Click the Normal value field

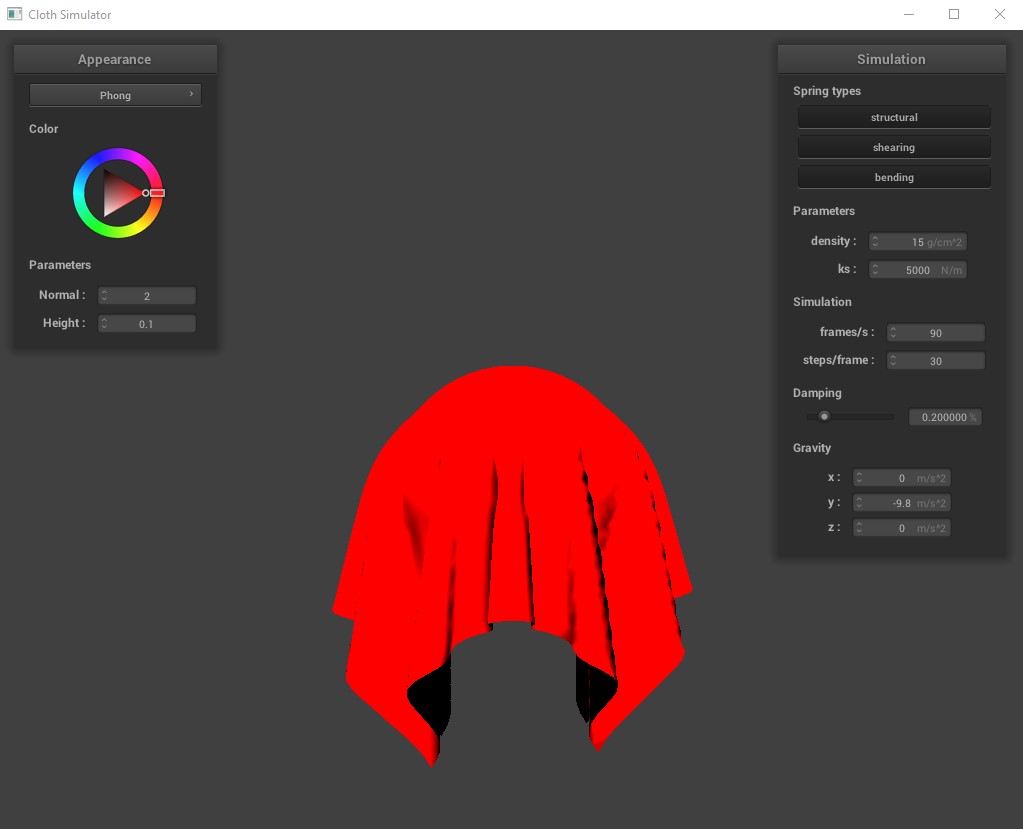[x=147, y=295]
